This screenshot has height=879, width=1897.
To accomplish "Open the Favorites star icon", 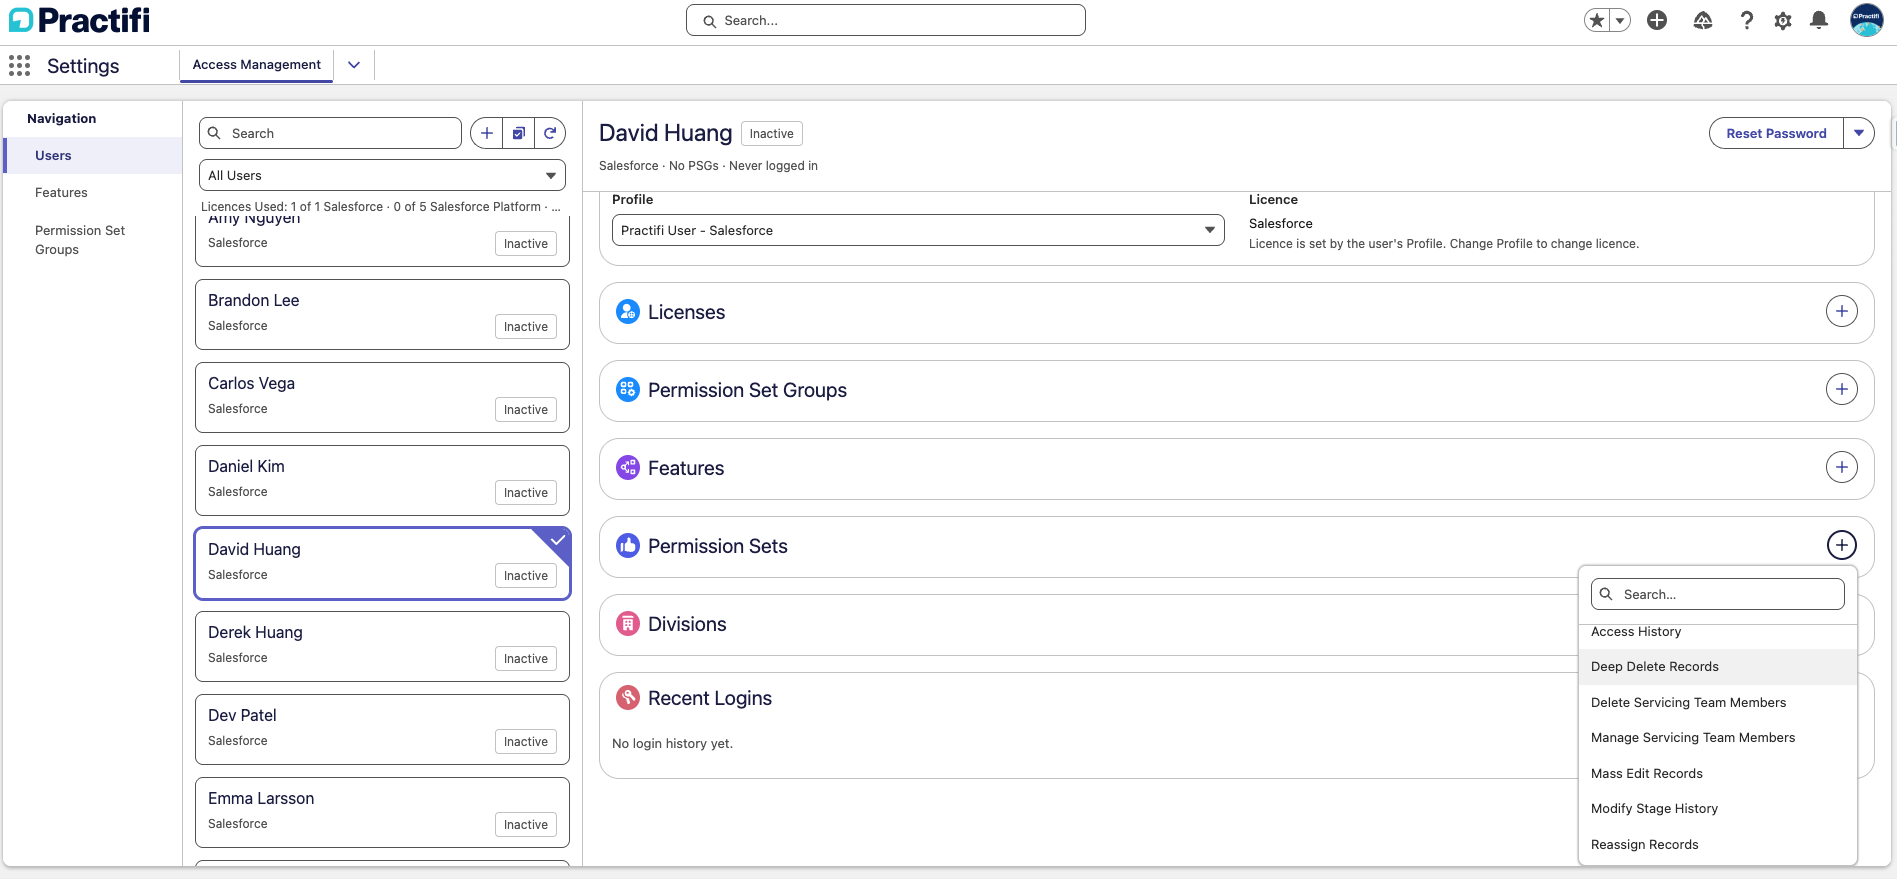I will (1597, 20).
